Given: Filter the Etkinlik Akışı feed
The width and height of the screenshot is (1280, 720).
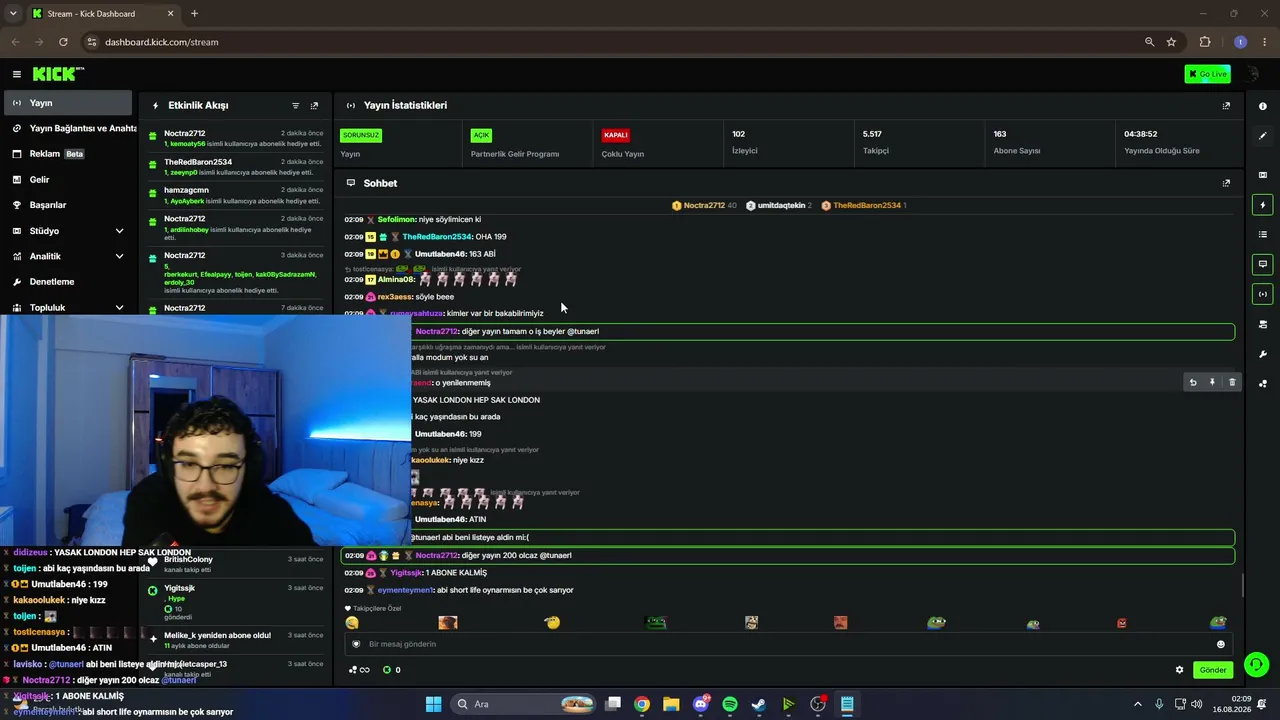Looking at the screenshot, I should point(295,105).
